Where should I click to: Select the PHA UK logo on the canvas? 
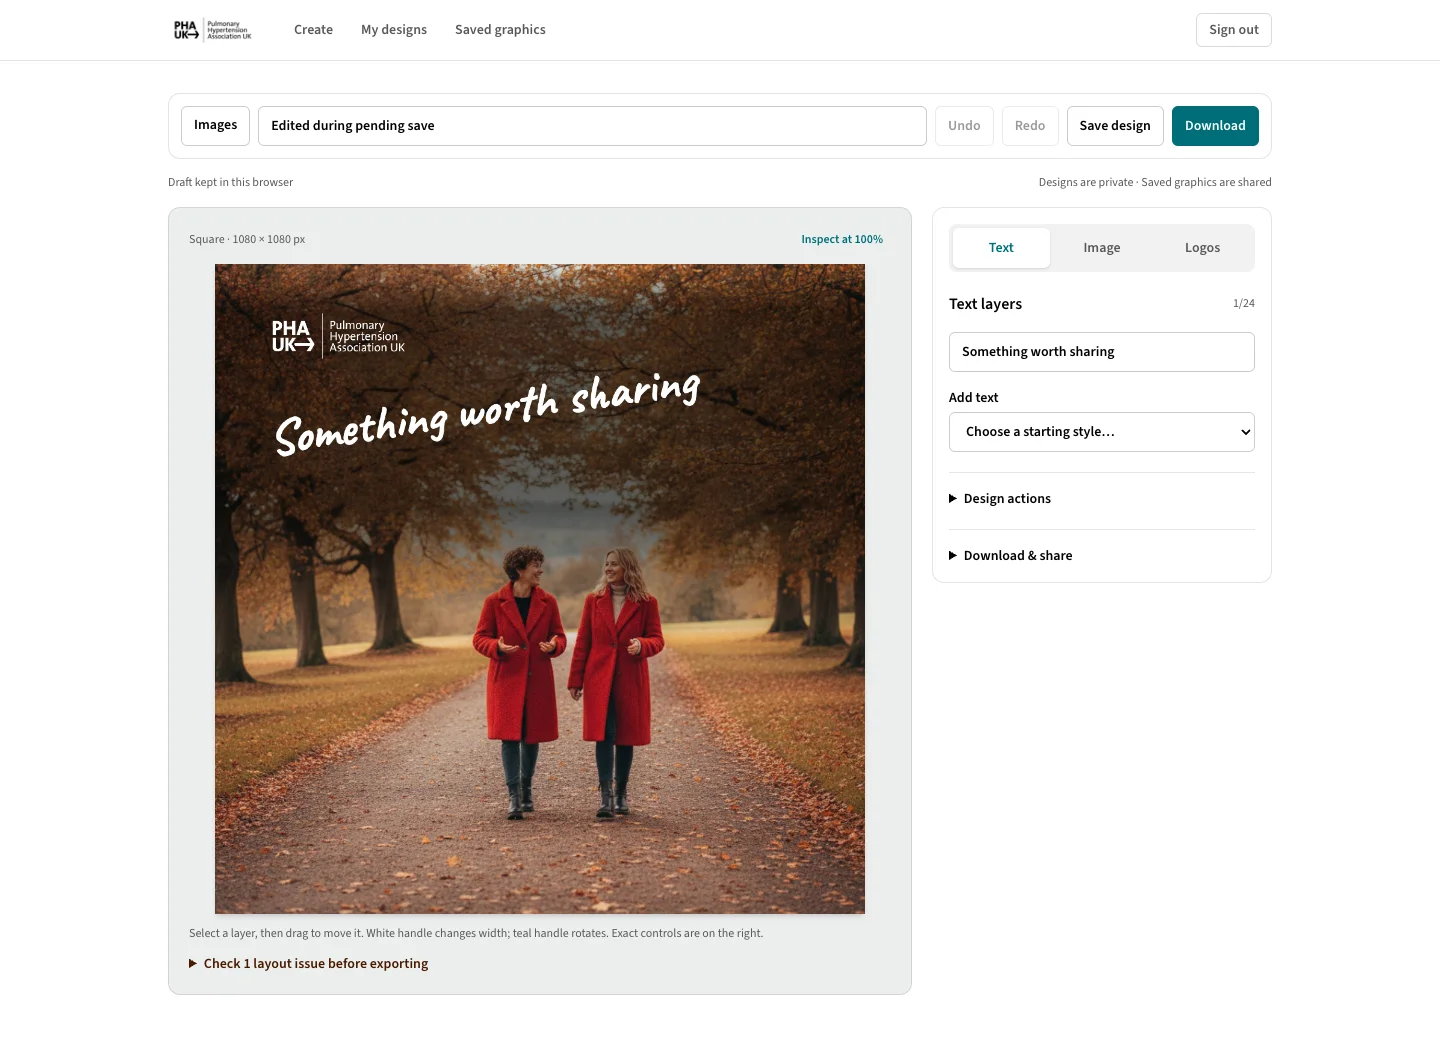click(338, 336)
